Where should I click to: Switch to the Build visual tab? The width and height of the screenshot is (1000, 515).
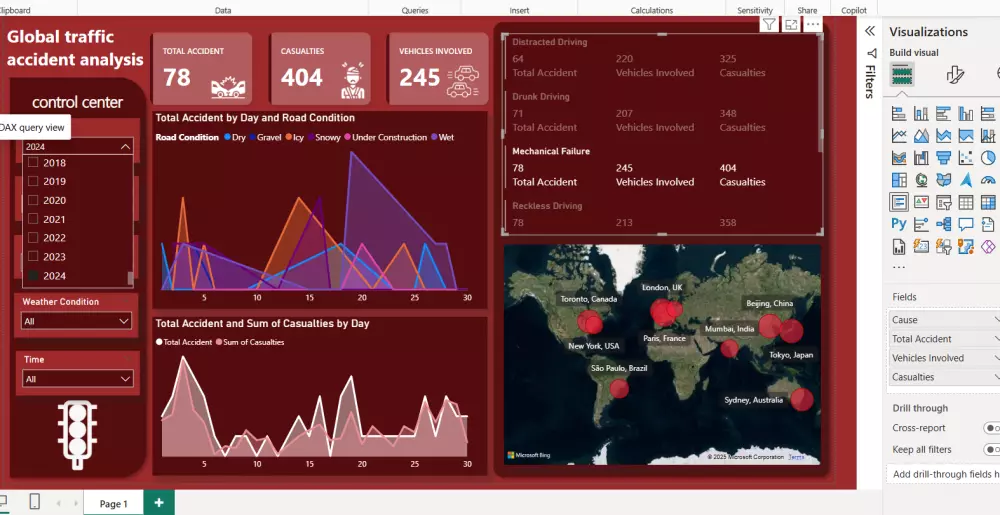click(902, 75)
